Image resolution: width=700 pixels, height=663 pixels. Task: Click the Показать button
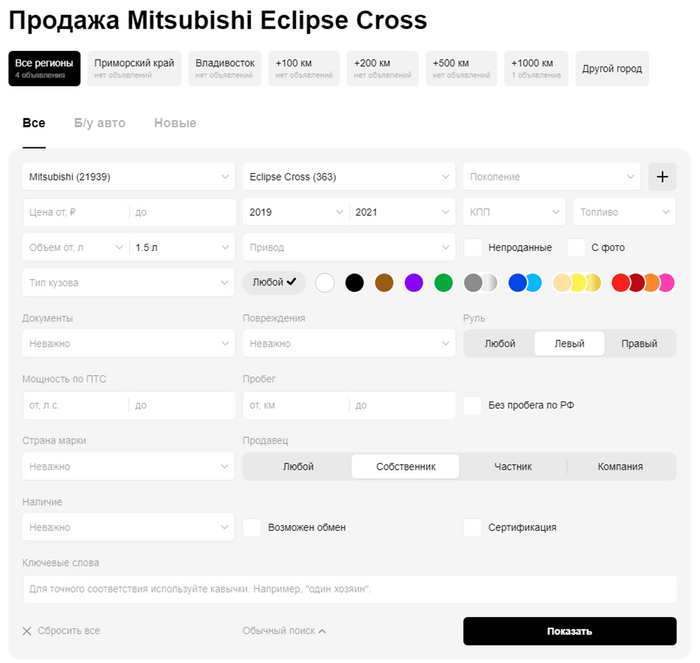570,631
